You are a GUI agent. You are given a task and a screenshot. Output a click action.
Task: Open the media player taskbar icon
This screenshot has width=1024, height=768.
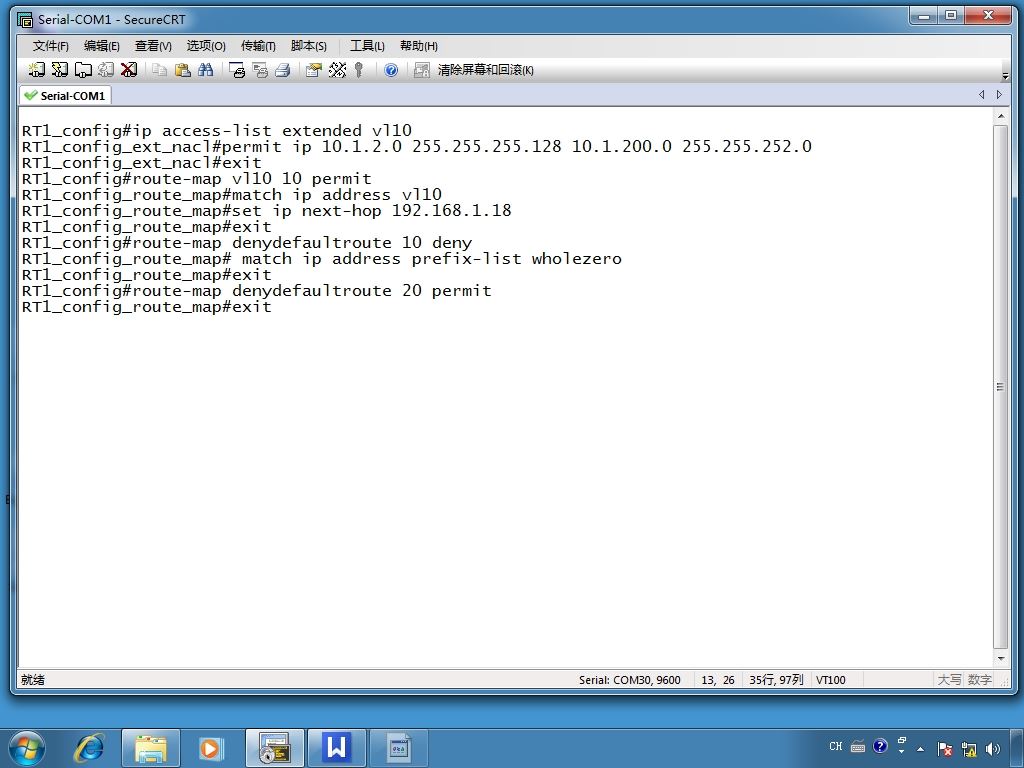coord(210,748)
